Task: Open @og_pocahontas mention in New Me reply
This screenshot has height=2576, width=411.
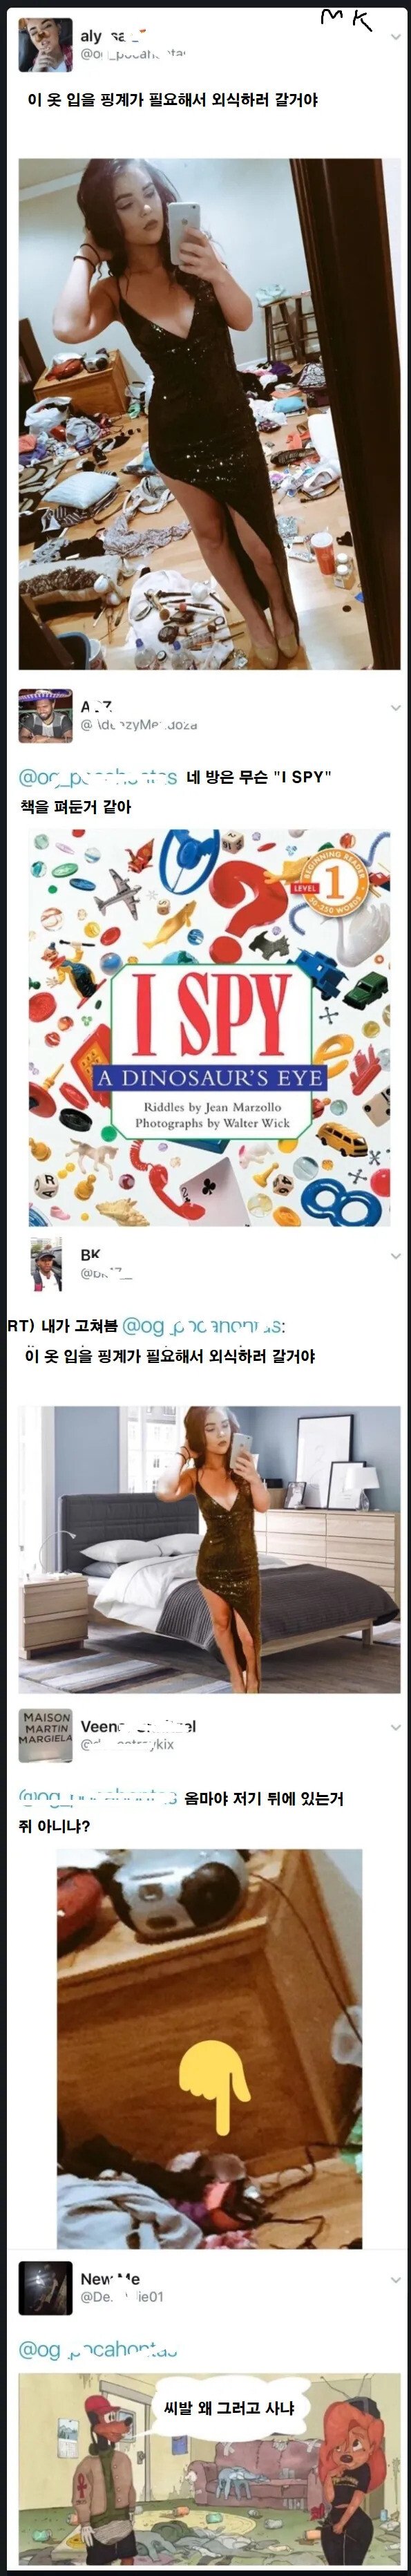Action: pyautogui.click(x=98, y=2350)
